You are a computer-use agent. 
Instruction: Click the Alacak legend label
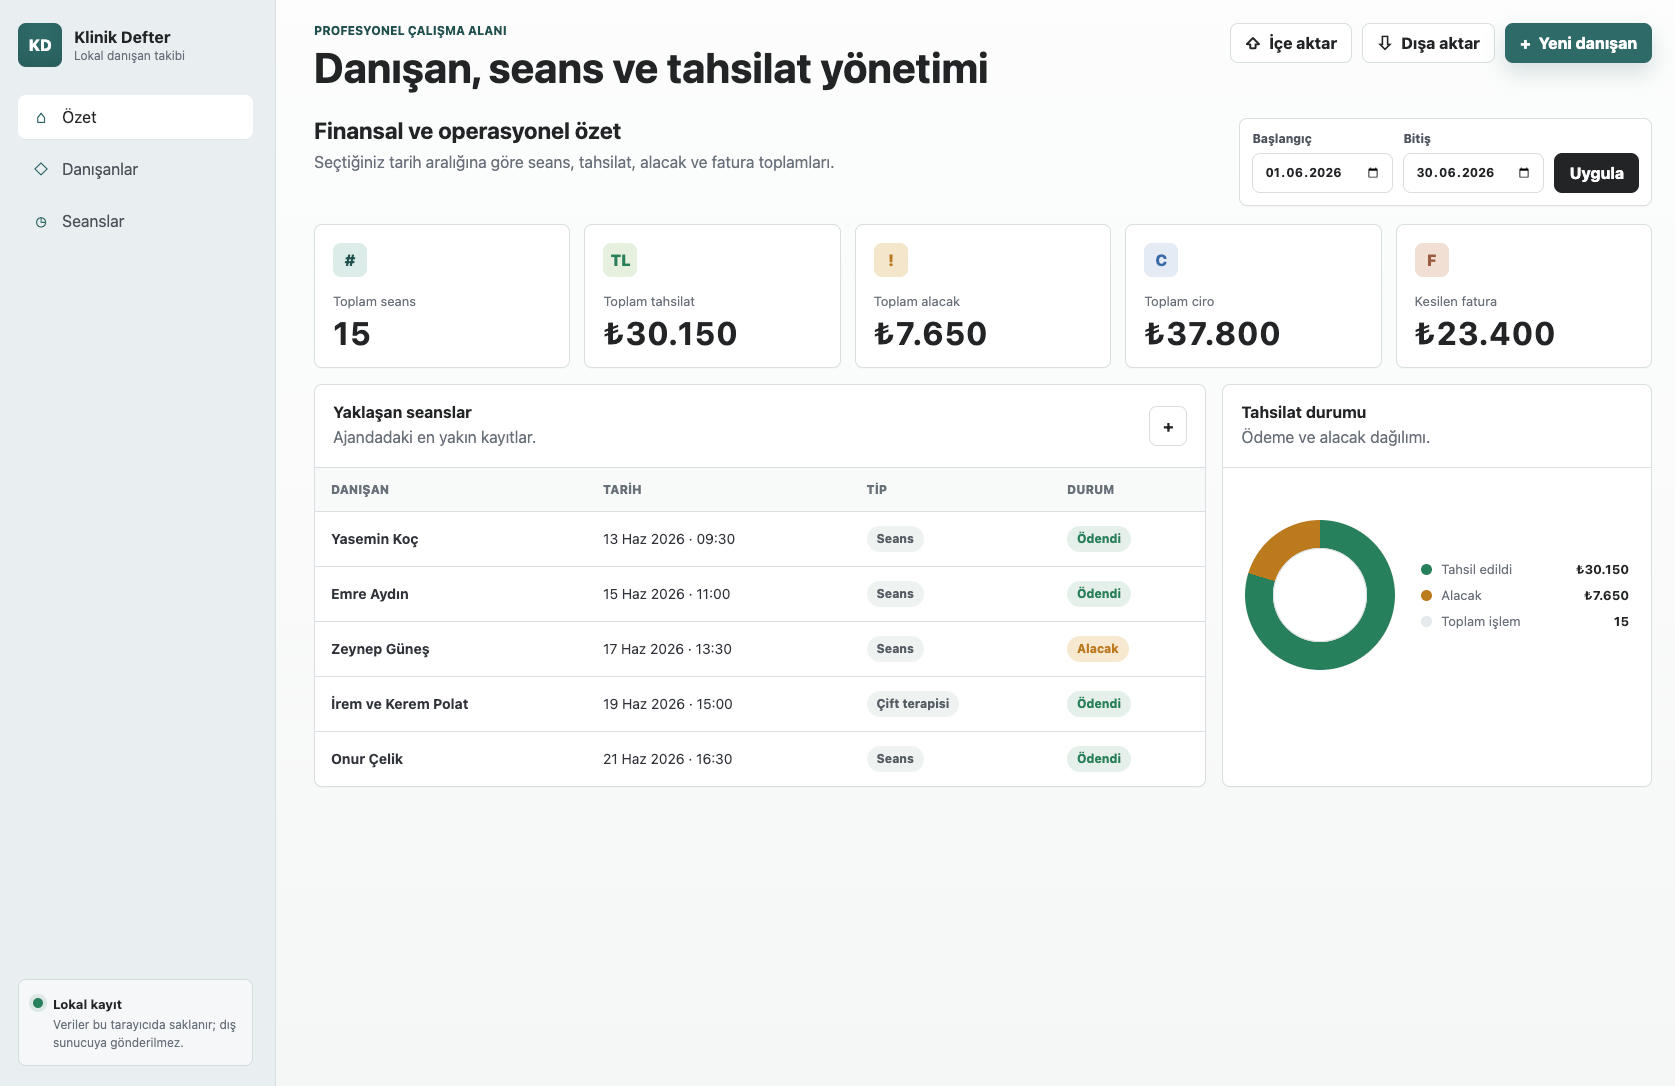(1461, 596)
